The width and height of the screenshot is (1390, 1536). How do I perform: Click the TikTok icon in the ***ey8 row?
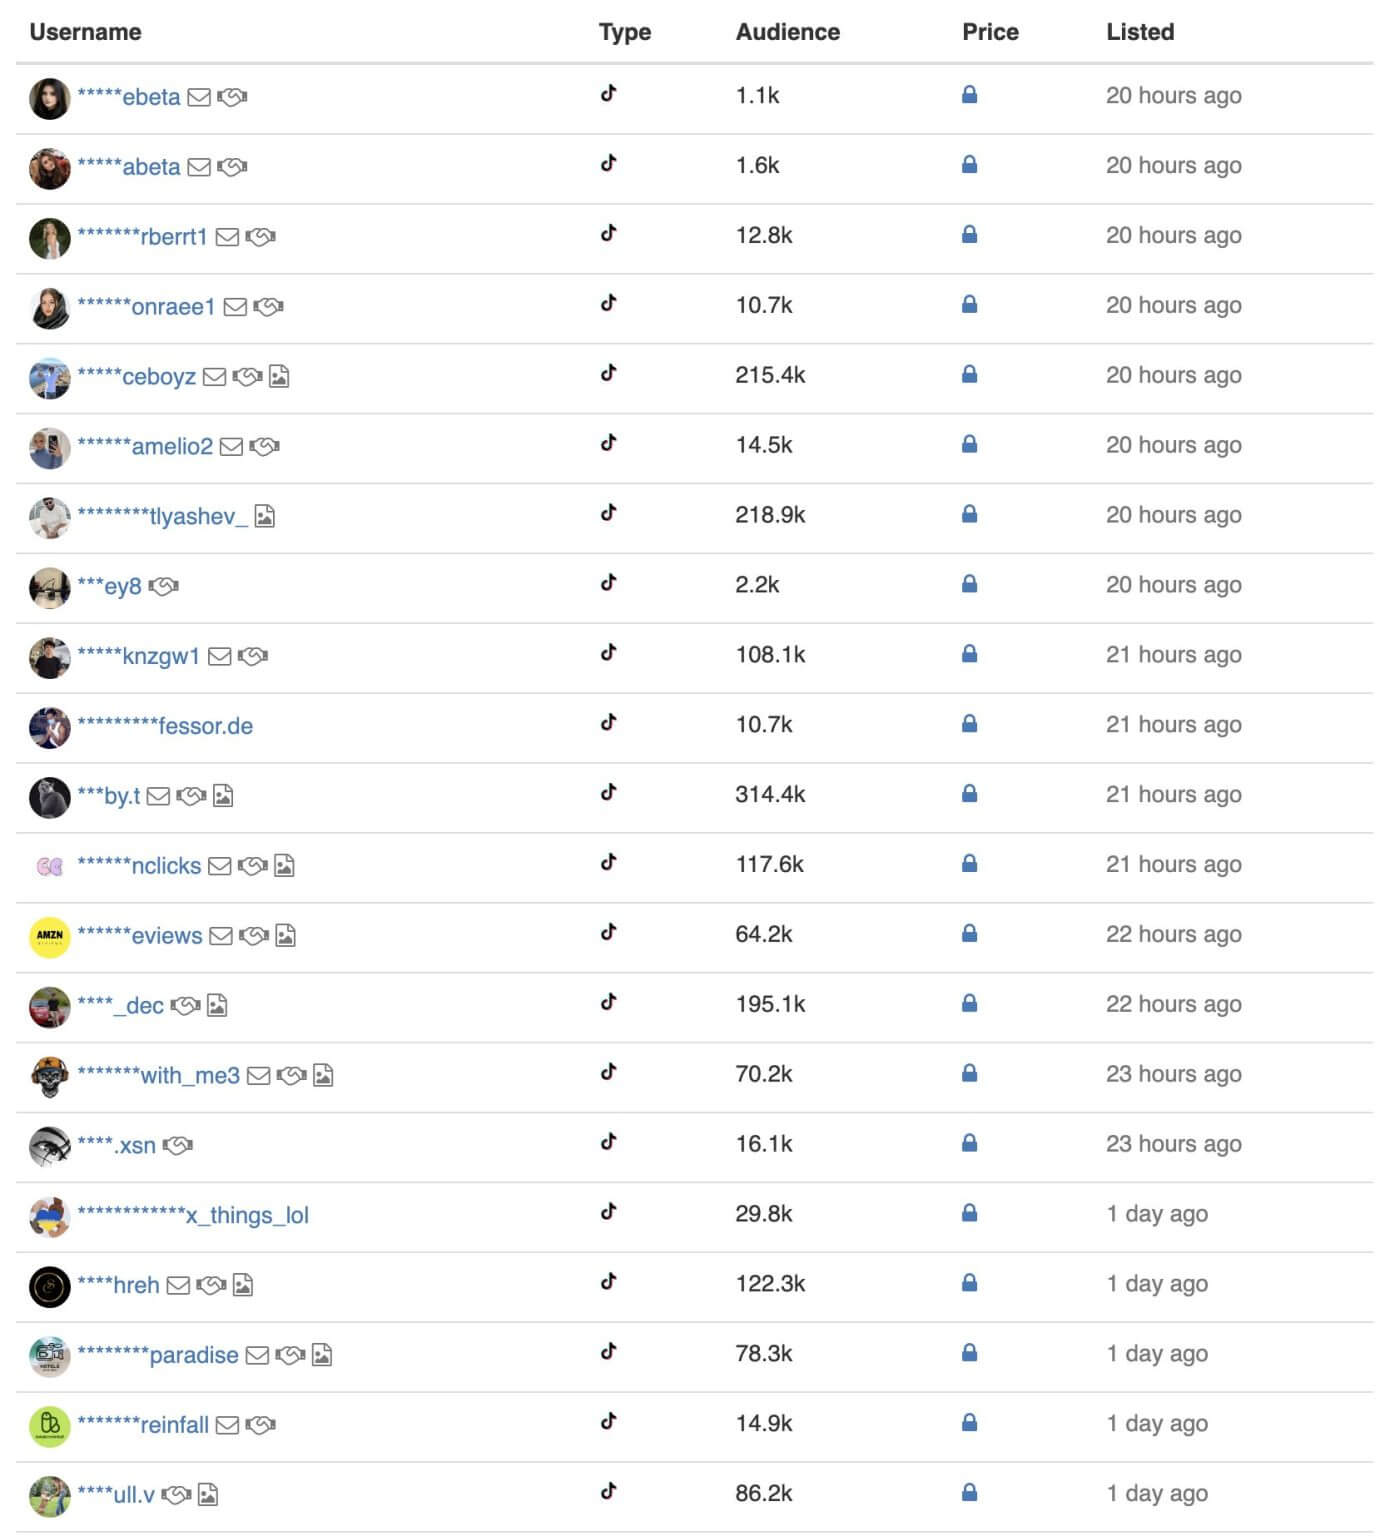pos(608,583)
